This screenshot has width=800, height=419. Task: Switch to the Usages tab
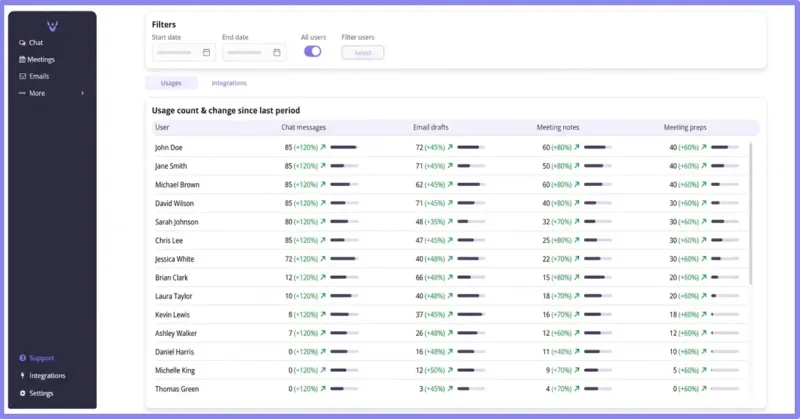click(171, 83)
